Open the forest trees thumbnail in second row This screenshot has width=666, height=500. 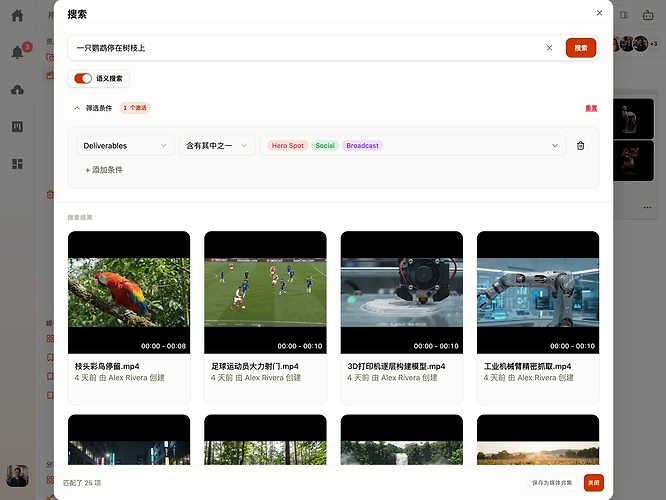click(265, 440)
